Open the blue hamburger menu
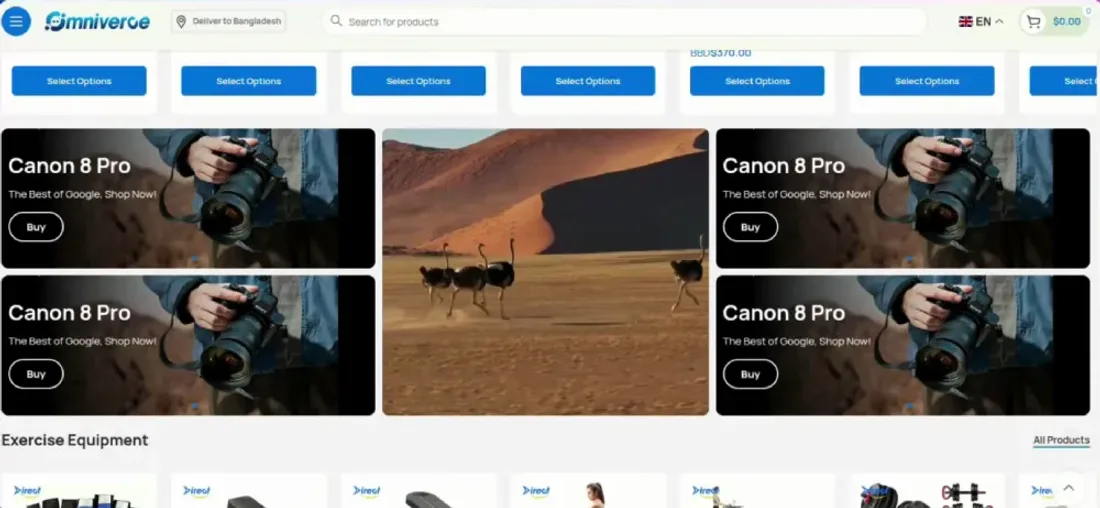The width and height of the screenshot is (1100, 508). [16, 22]
